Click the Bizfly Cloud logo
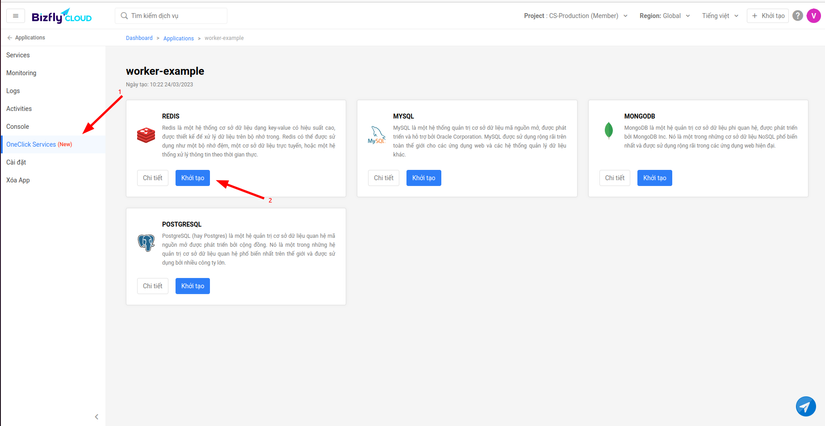 pyautogui.click(x=62, y=16)
